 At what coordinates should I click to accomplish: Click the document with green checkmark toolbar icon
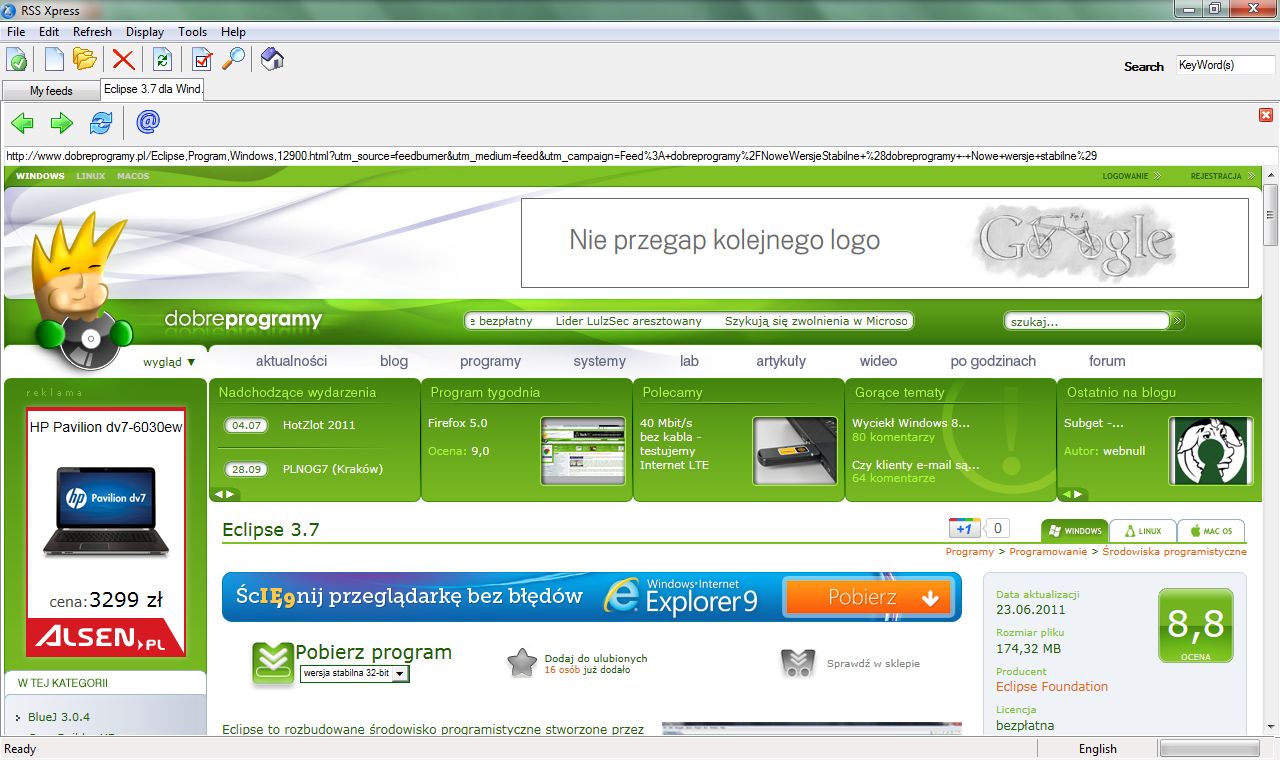click(x=17, y=59)
